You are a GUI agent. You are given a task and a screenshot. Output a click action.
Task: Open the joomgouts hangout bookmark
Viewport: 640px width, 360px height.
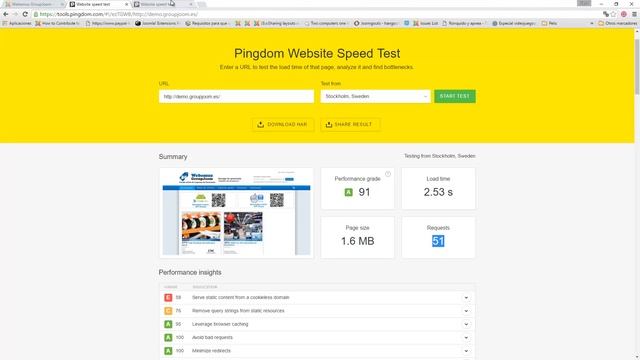(x=377, y=24)
